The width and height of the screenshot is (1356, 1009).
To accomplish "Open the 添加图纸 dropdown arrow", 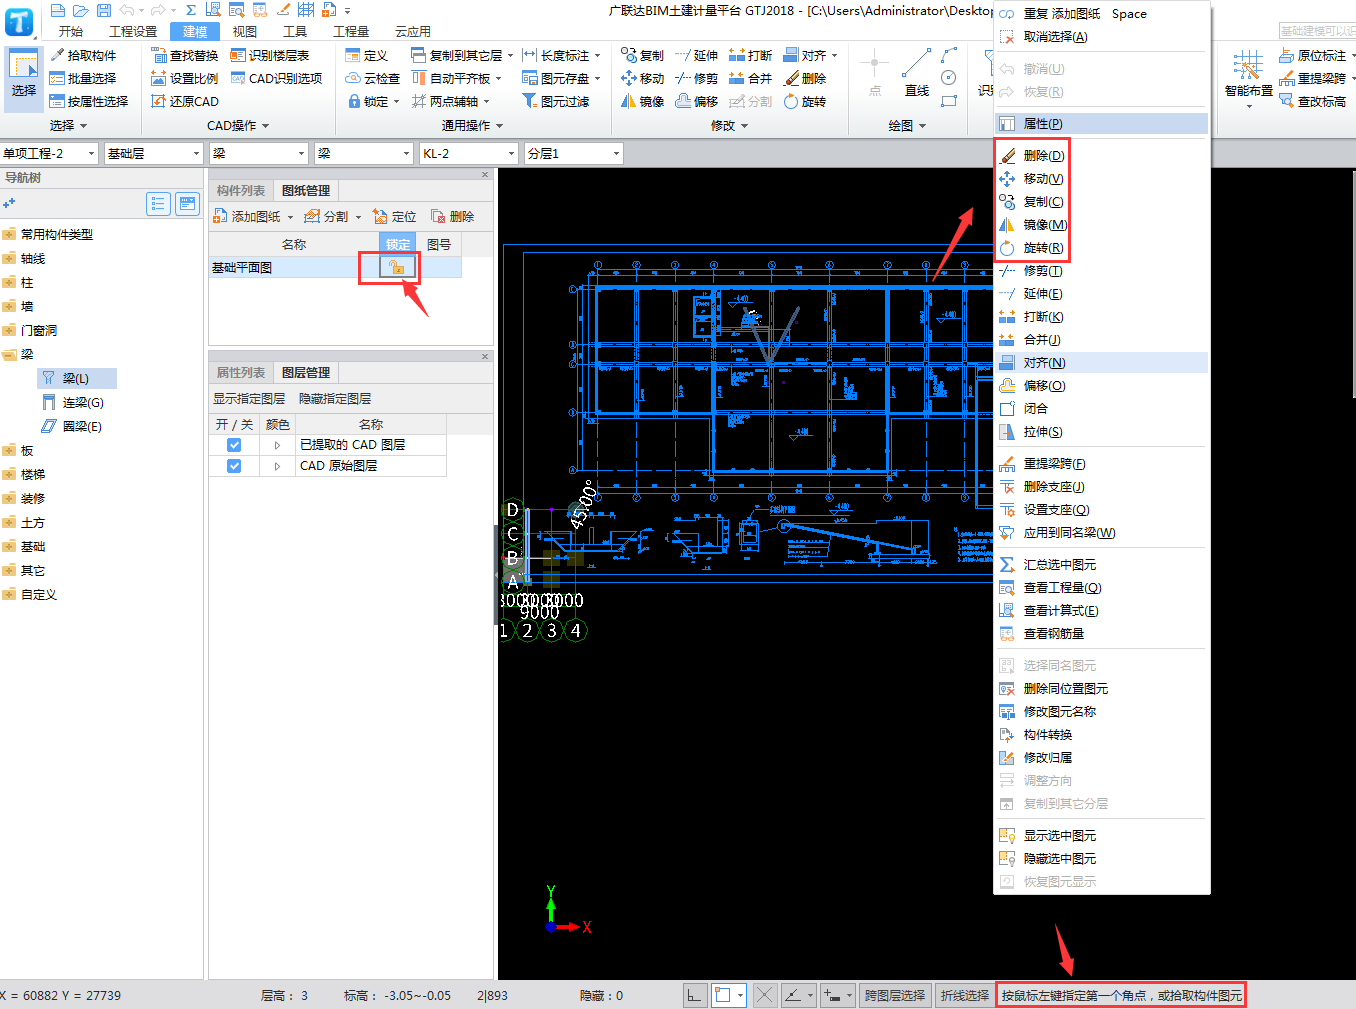I will [291, 217].
